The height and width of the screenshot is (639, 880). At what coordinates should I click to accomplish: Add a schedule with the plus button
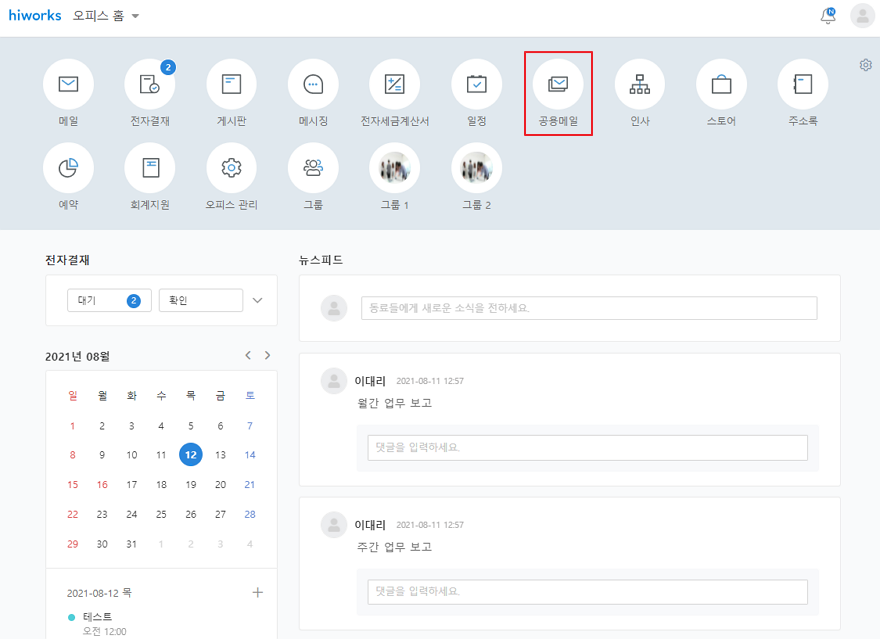pos(257,592)
